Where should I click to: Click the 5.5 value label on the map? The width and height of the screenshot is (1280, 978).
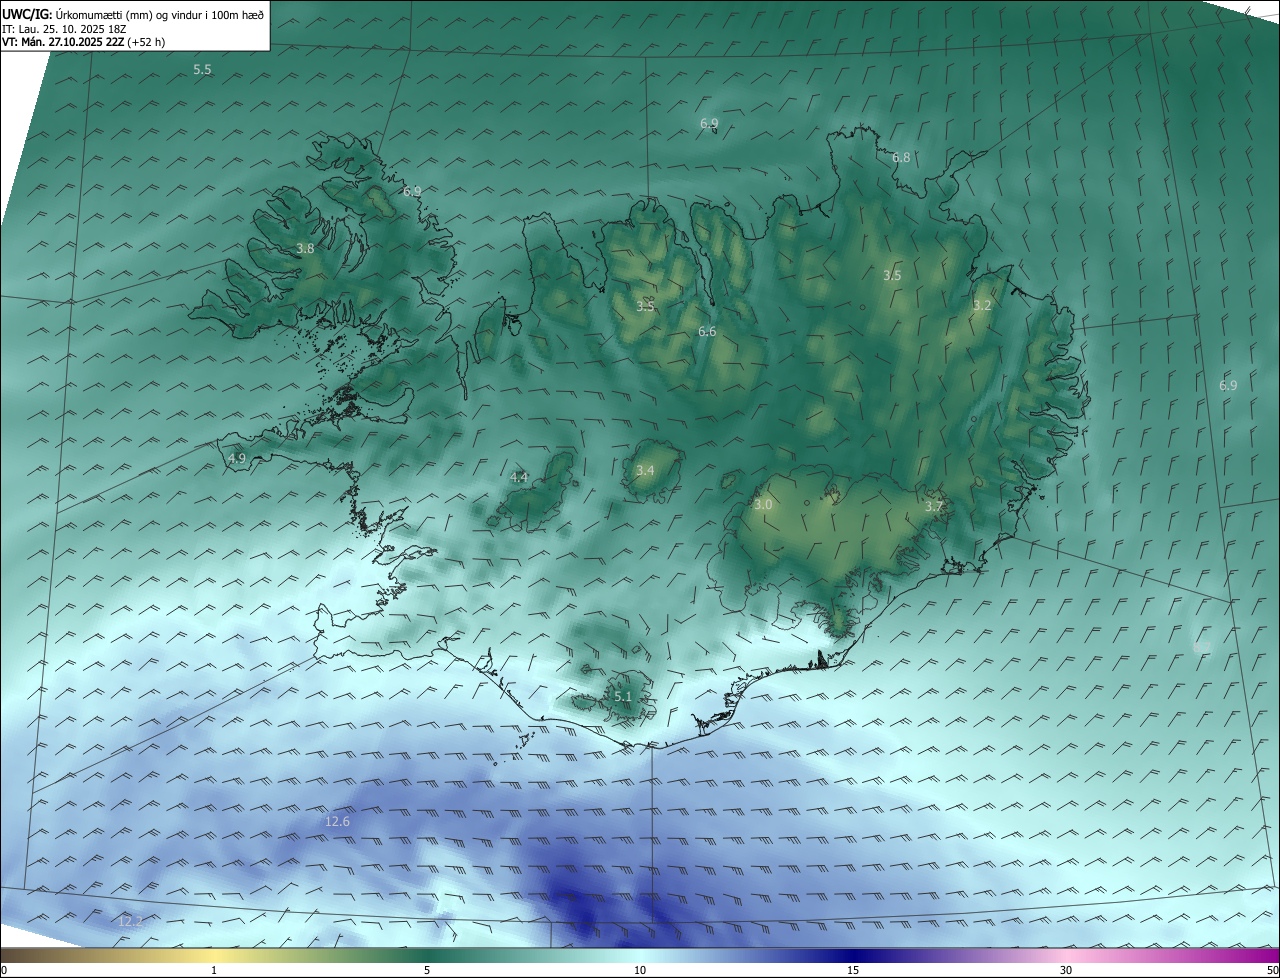click(x=202, y=70)
